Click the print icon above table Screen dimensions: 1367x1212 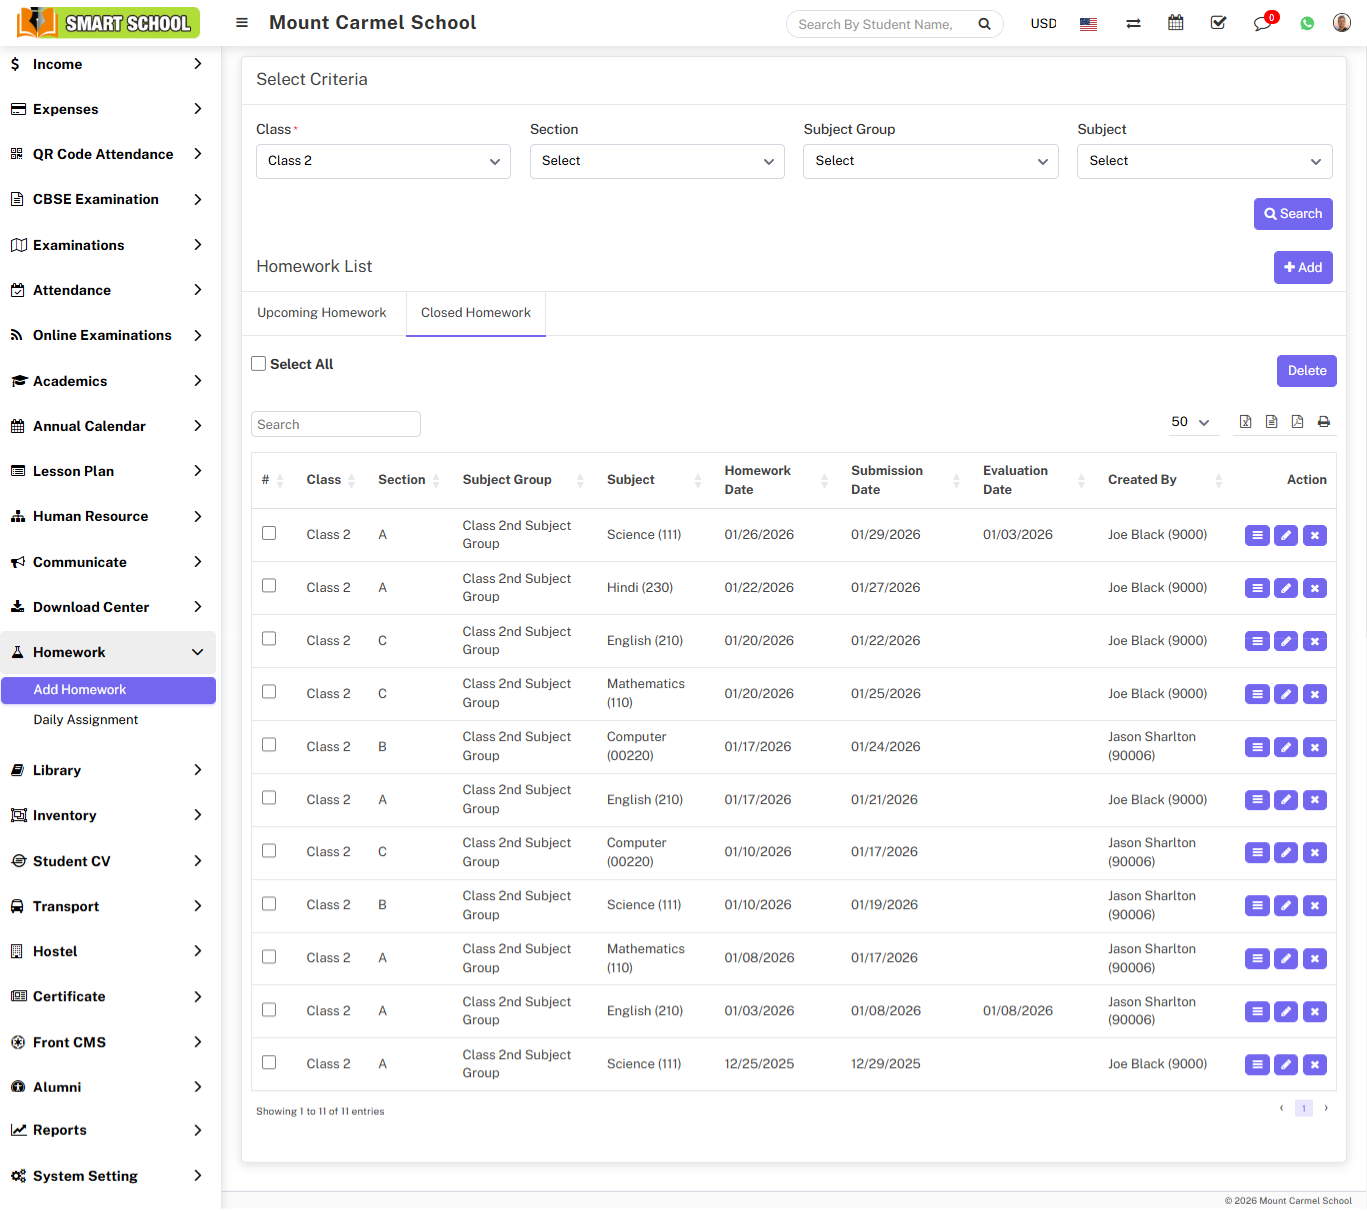click(x=1323, y=422)
